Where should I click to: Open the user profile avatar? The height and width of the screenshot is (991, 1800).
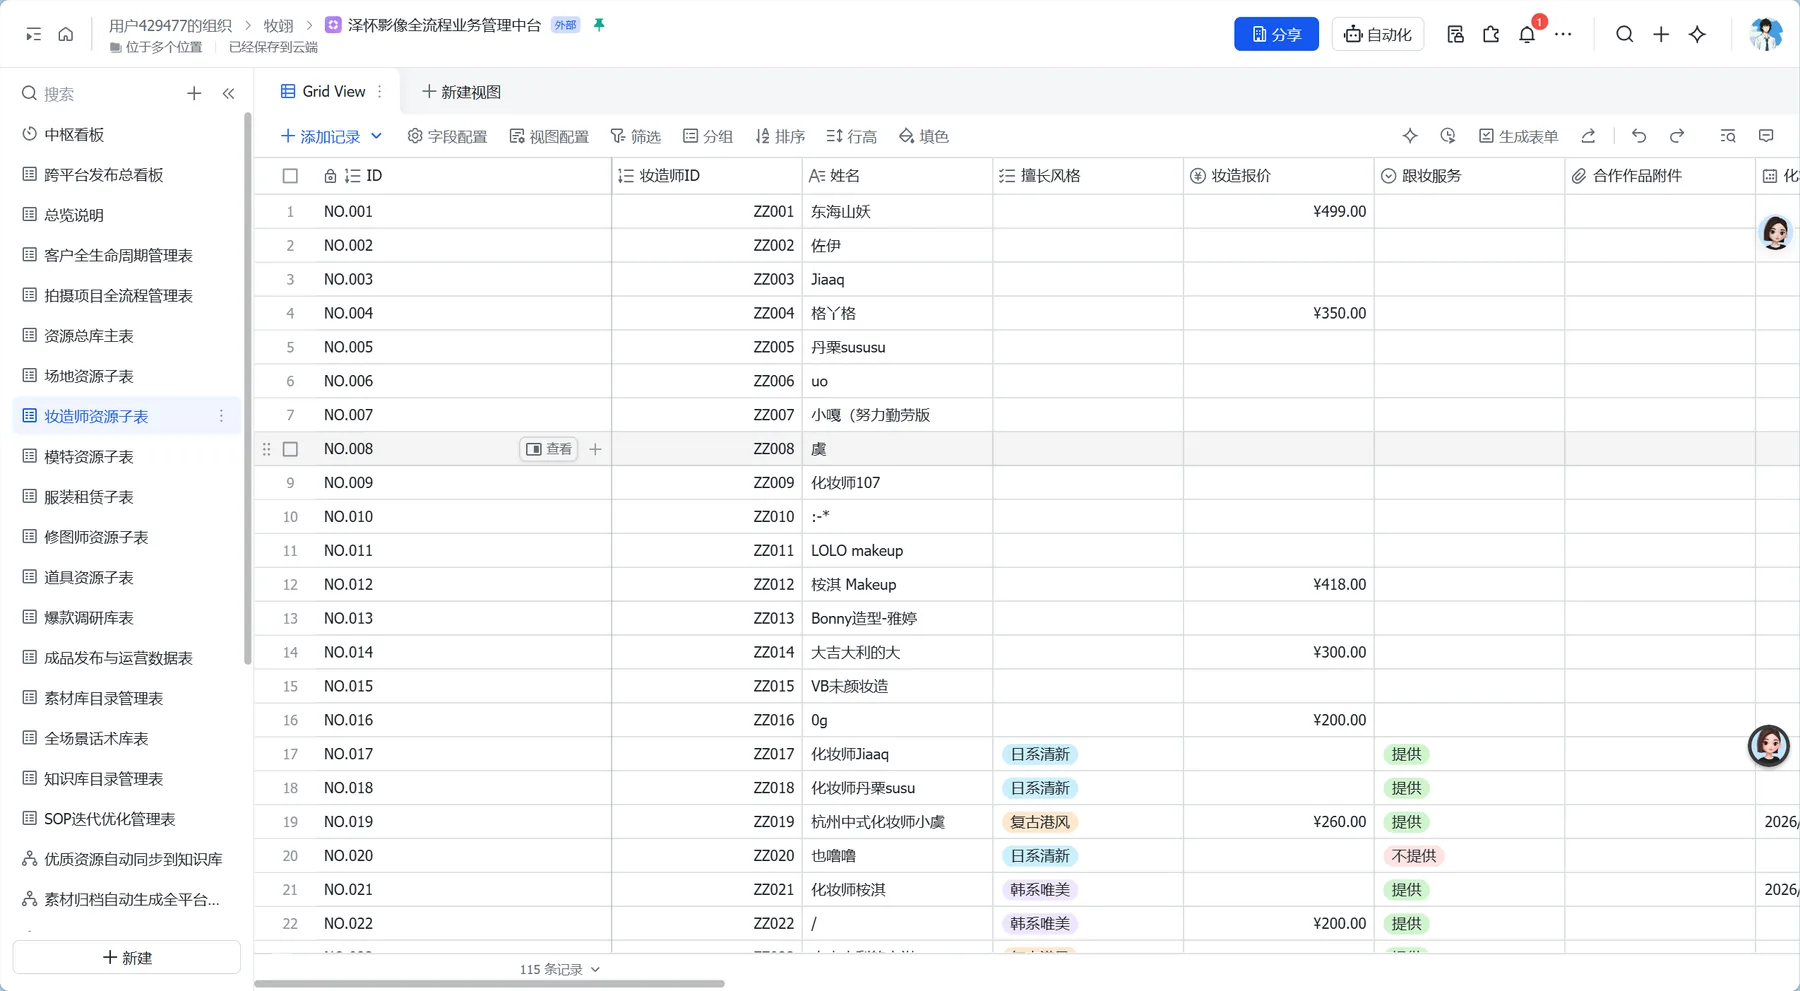tap(1765, 34)
